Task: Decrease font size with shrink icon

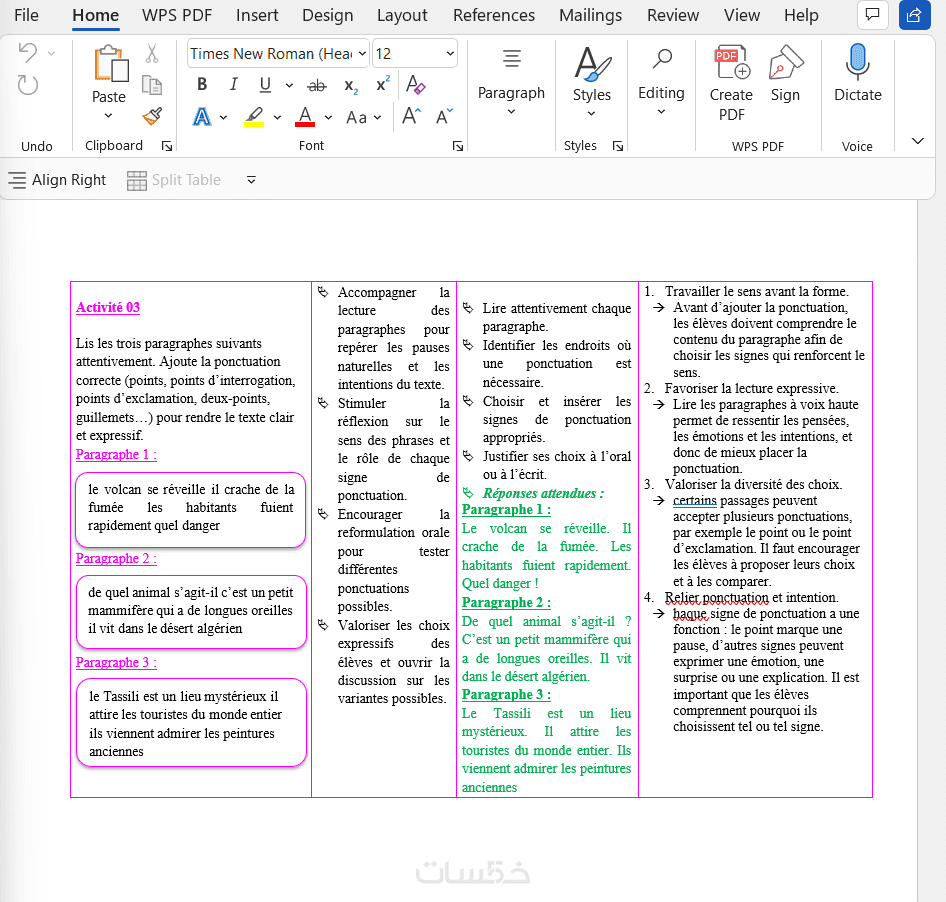Action: coord(445,116)
